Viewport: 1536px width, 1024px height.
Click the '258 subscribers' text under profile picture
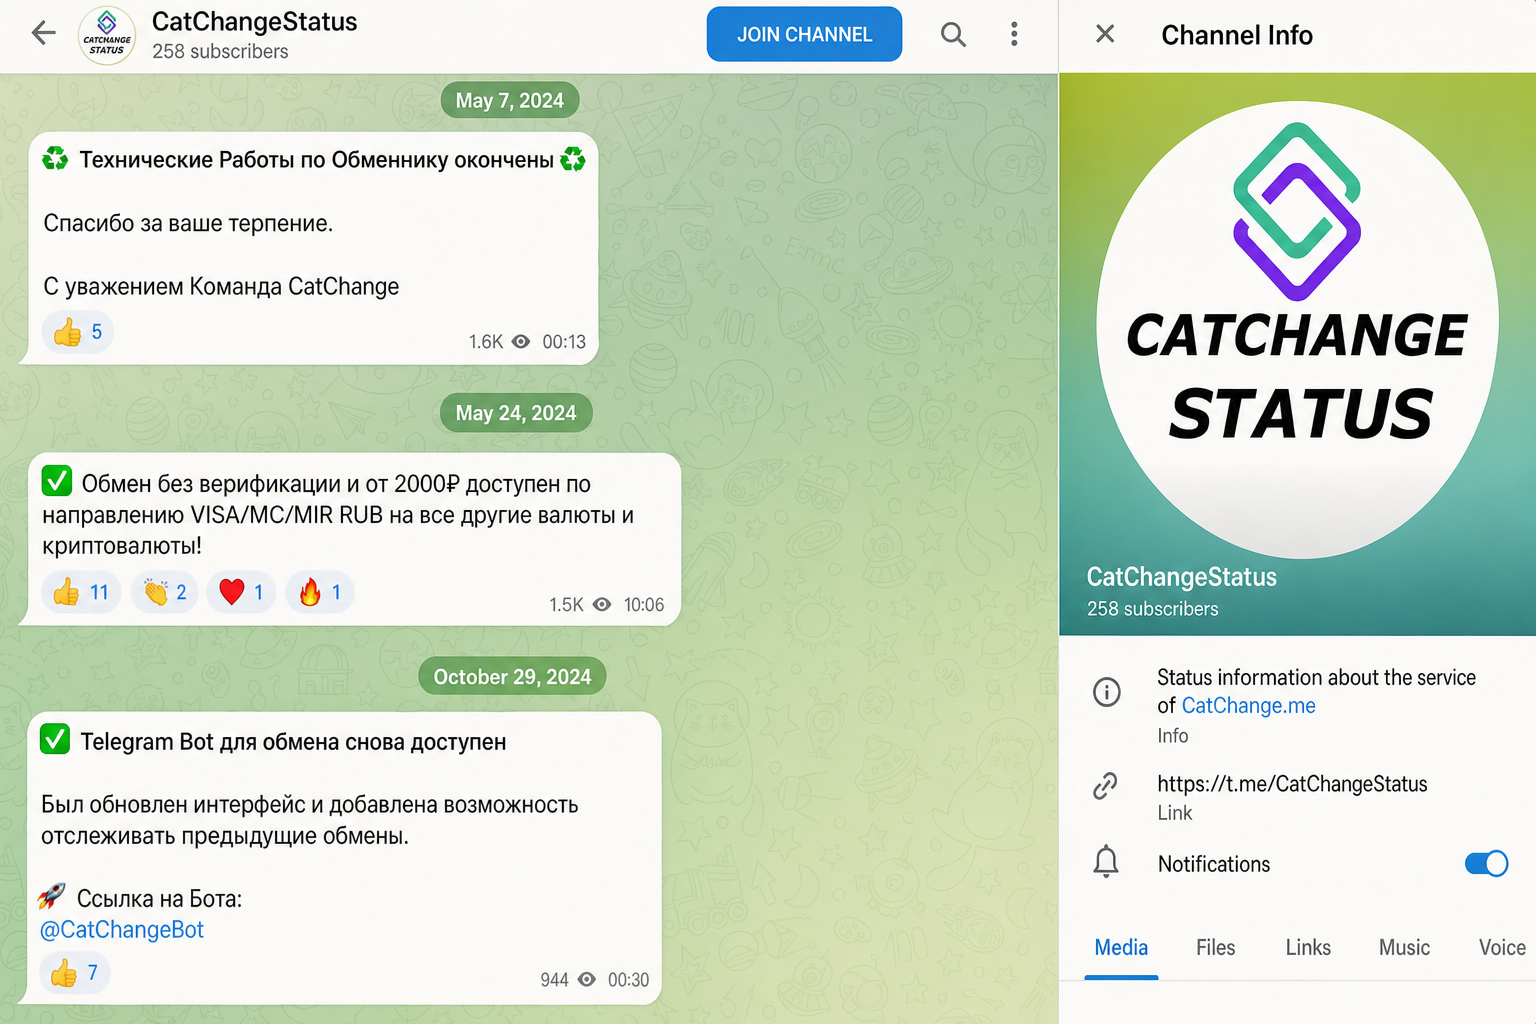pyautogui.click(x=1153, y=609)
